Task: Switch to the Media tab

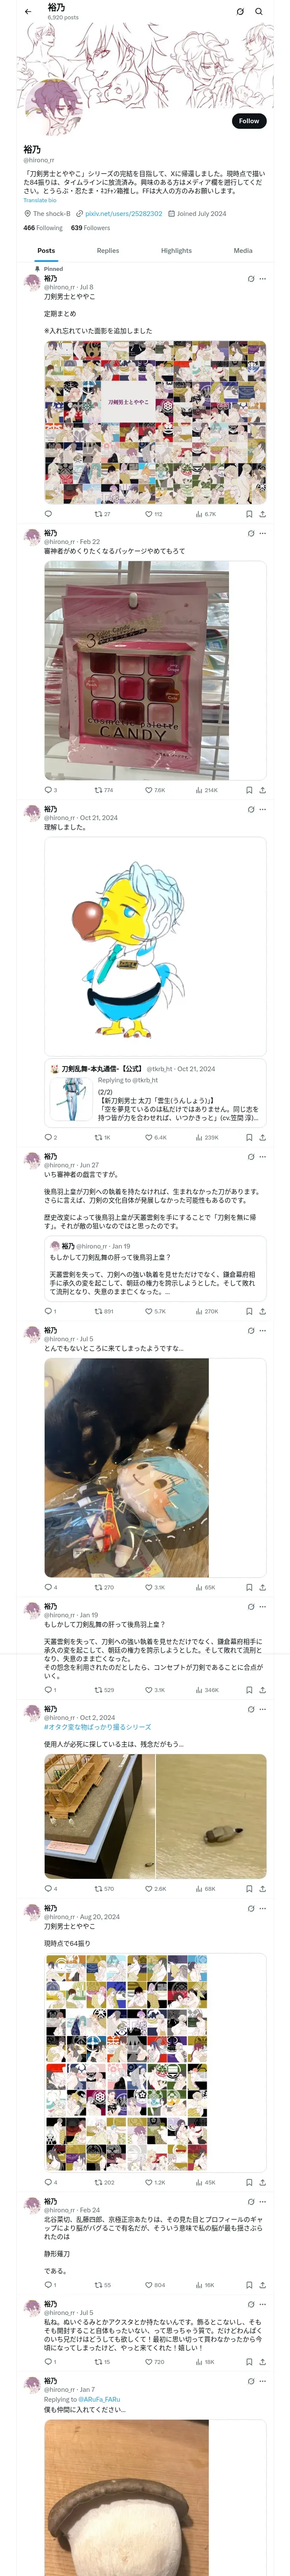Action: pos(243,251)
